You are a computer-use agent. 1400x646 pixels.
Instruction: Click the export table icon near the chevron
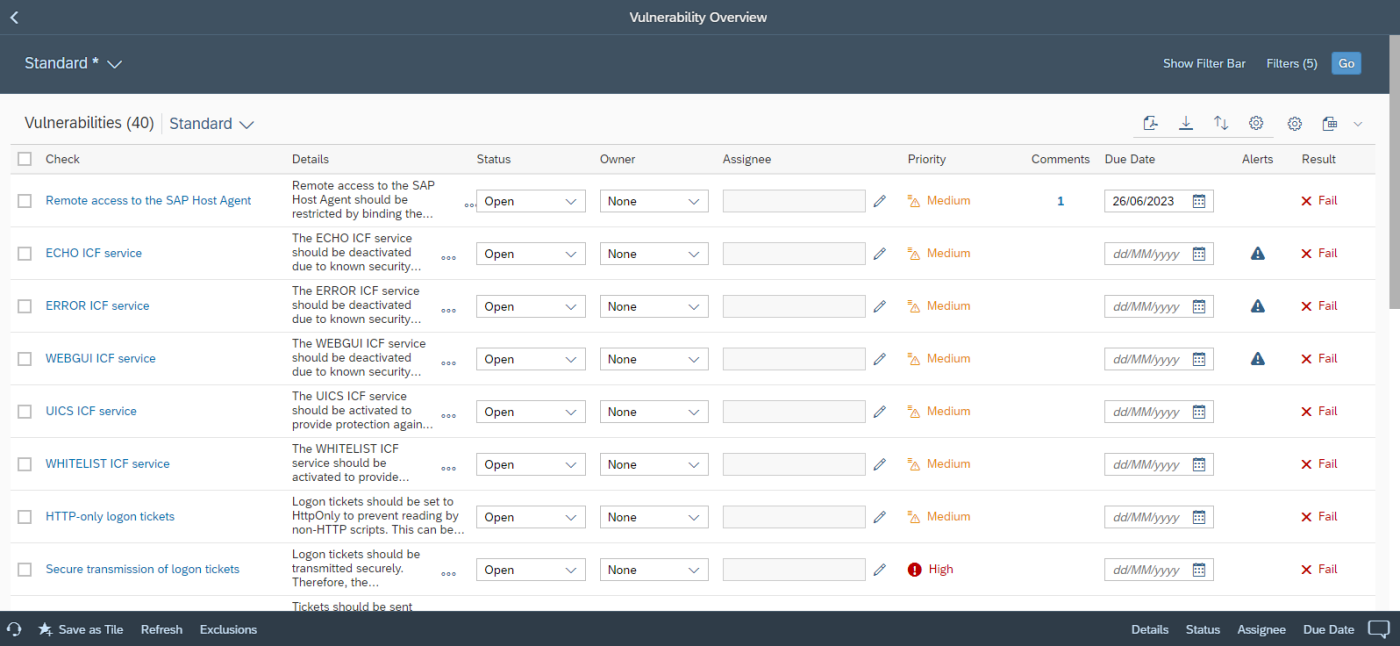[x=1329, y=123]
